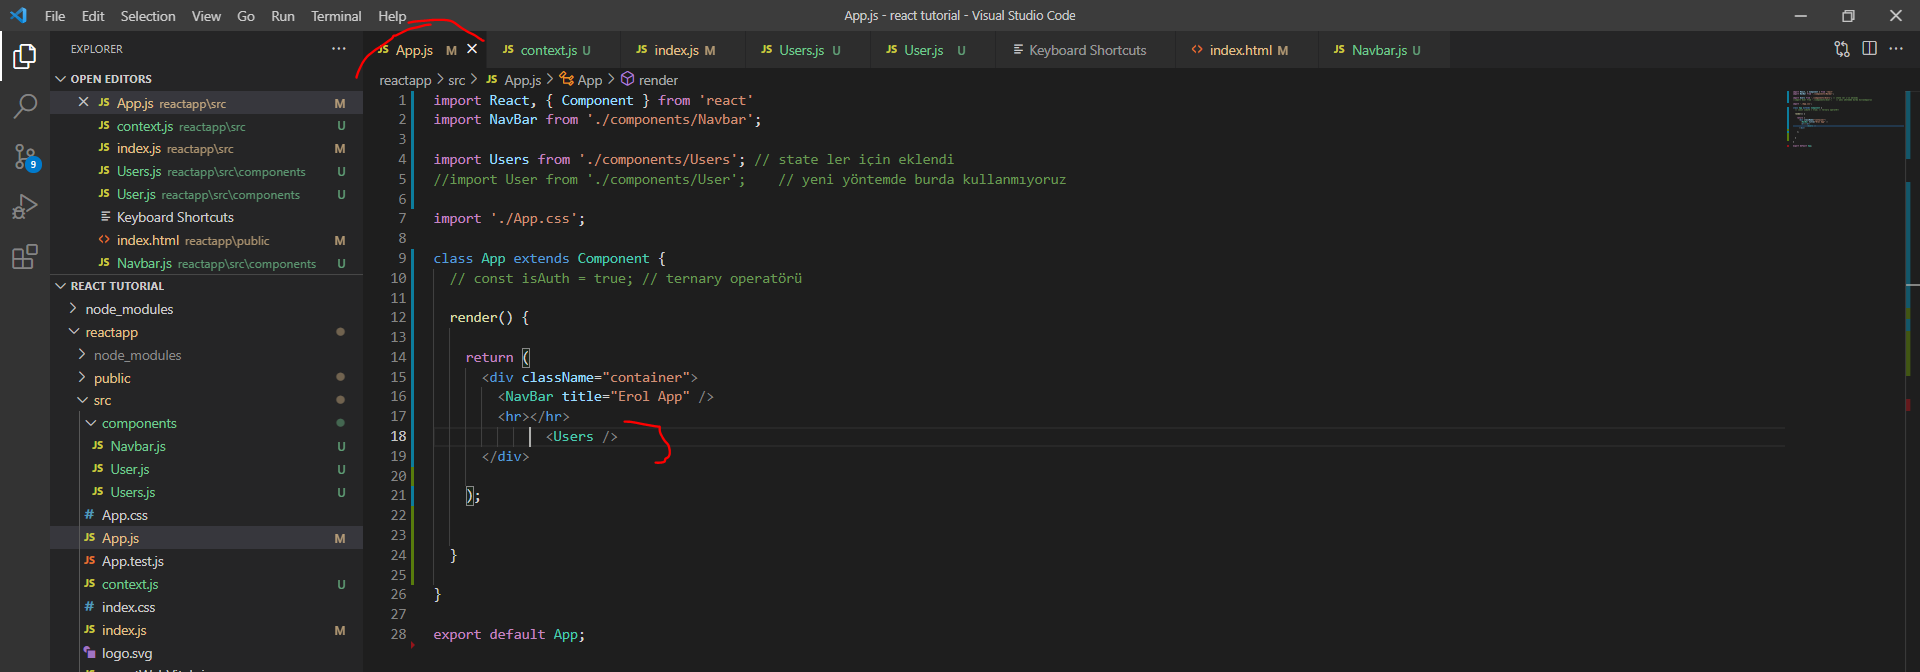This screenshot has height=672, width=1920.
Task: Click line number 18 in the gutter
Action: tap(398, 436)
